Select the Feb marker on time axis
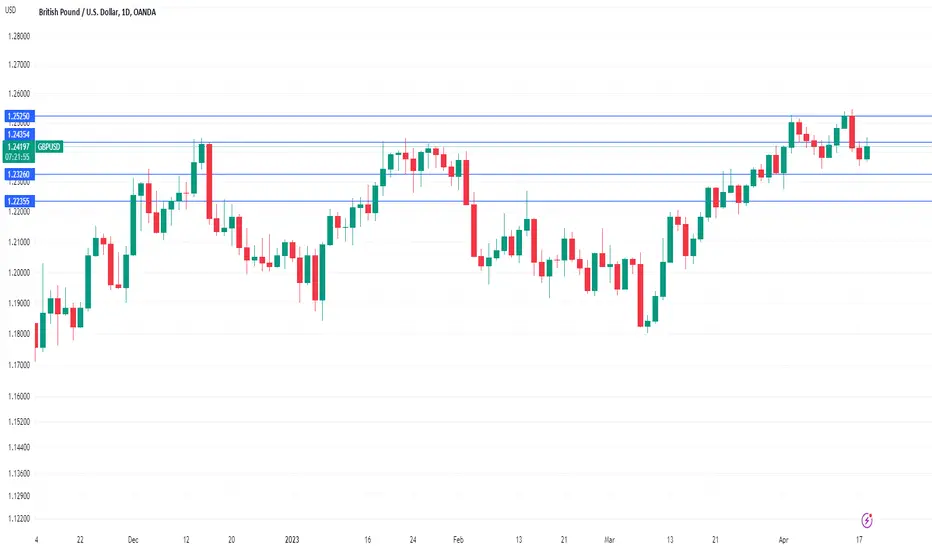932x550 pixels. [x=458, y=540]
